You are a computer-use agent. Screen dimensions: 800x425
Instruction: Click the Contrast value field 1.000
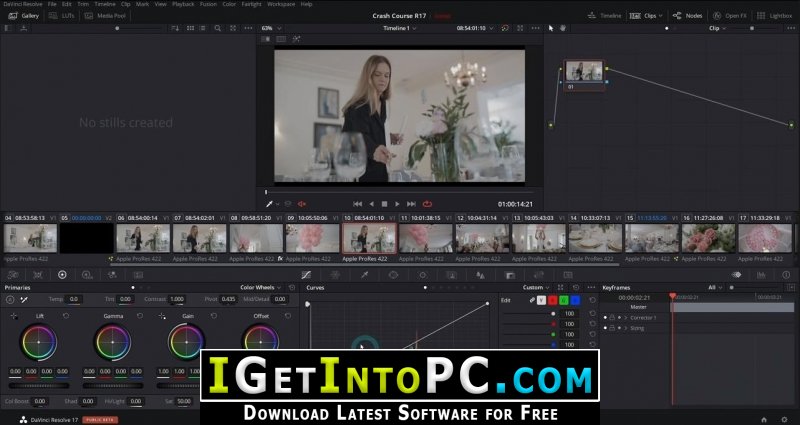(x=177, y=299)
